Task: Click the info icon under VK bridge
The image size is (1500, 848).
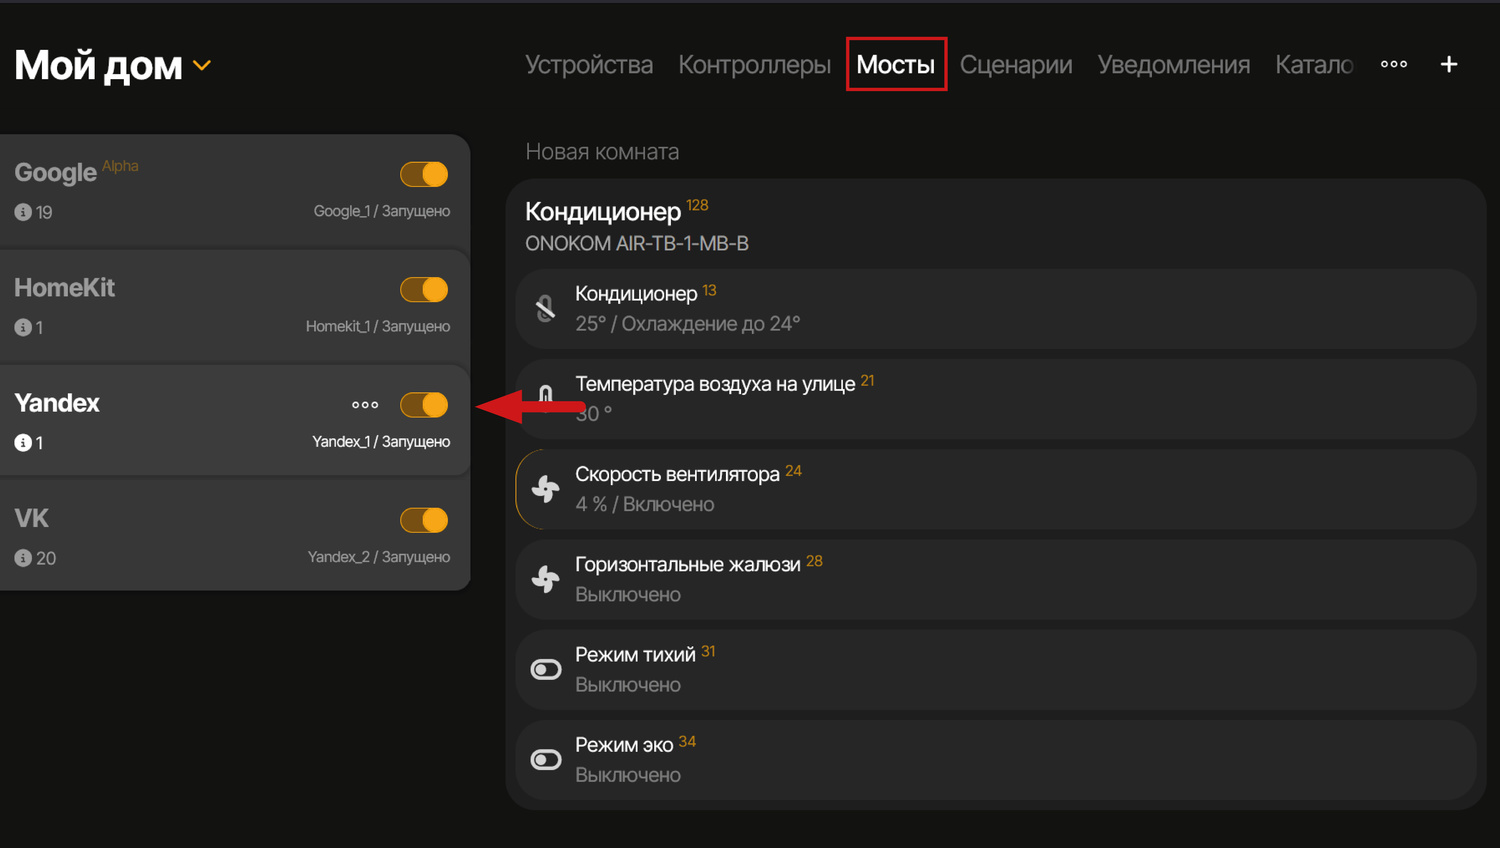Action: coord(23,558)
